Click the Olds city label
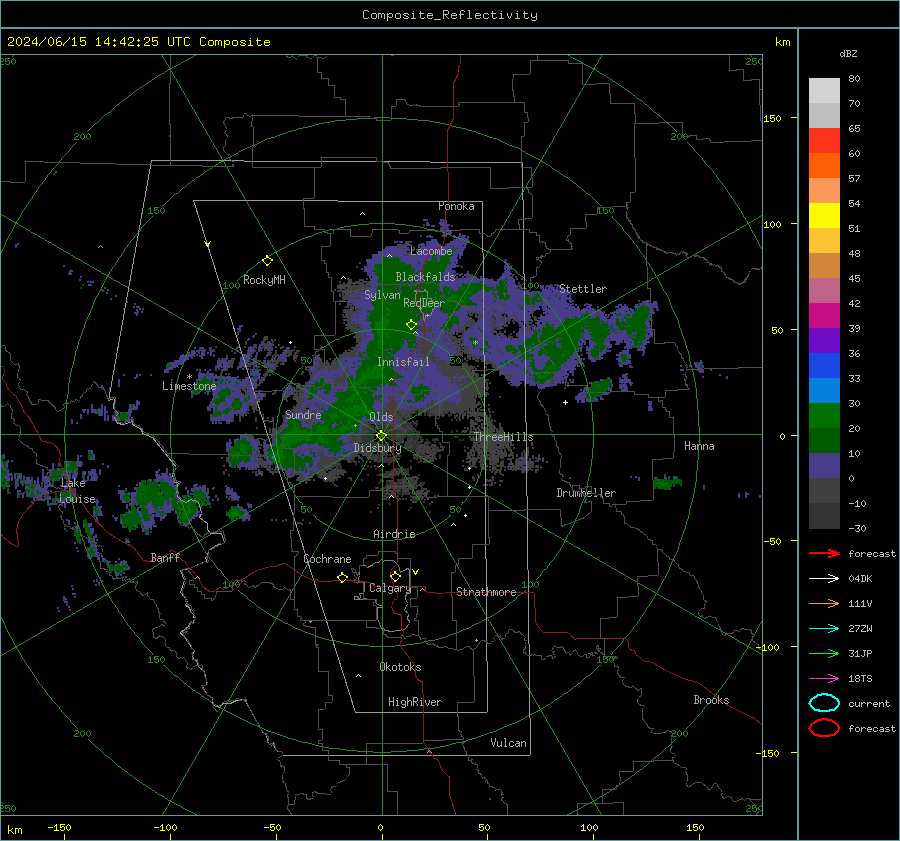Image resolution: width=900 pixels, height=841 pixels. pos(381,417)
